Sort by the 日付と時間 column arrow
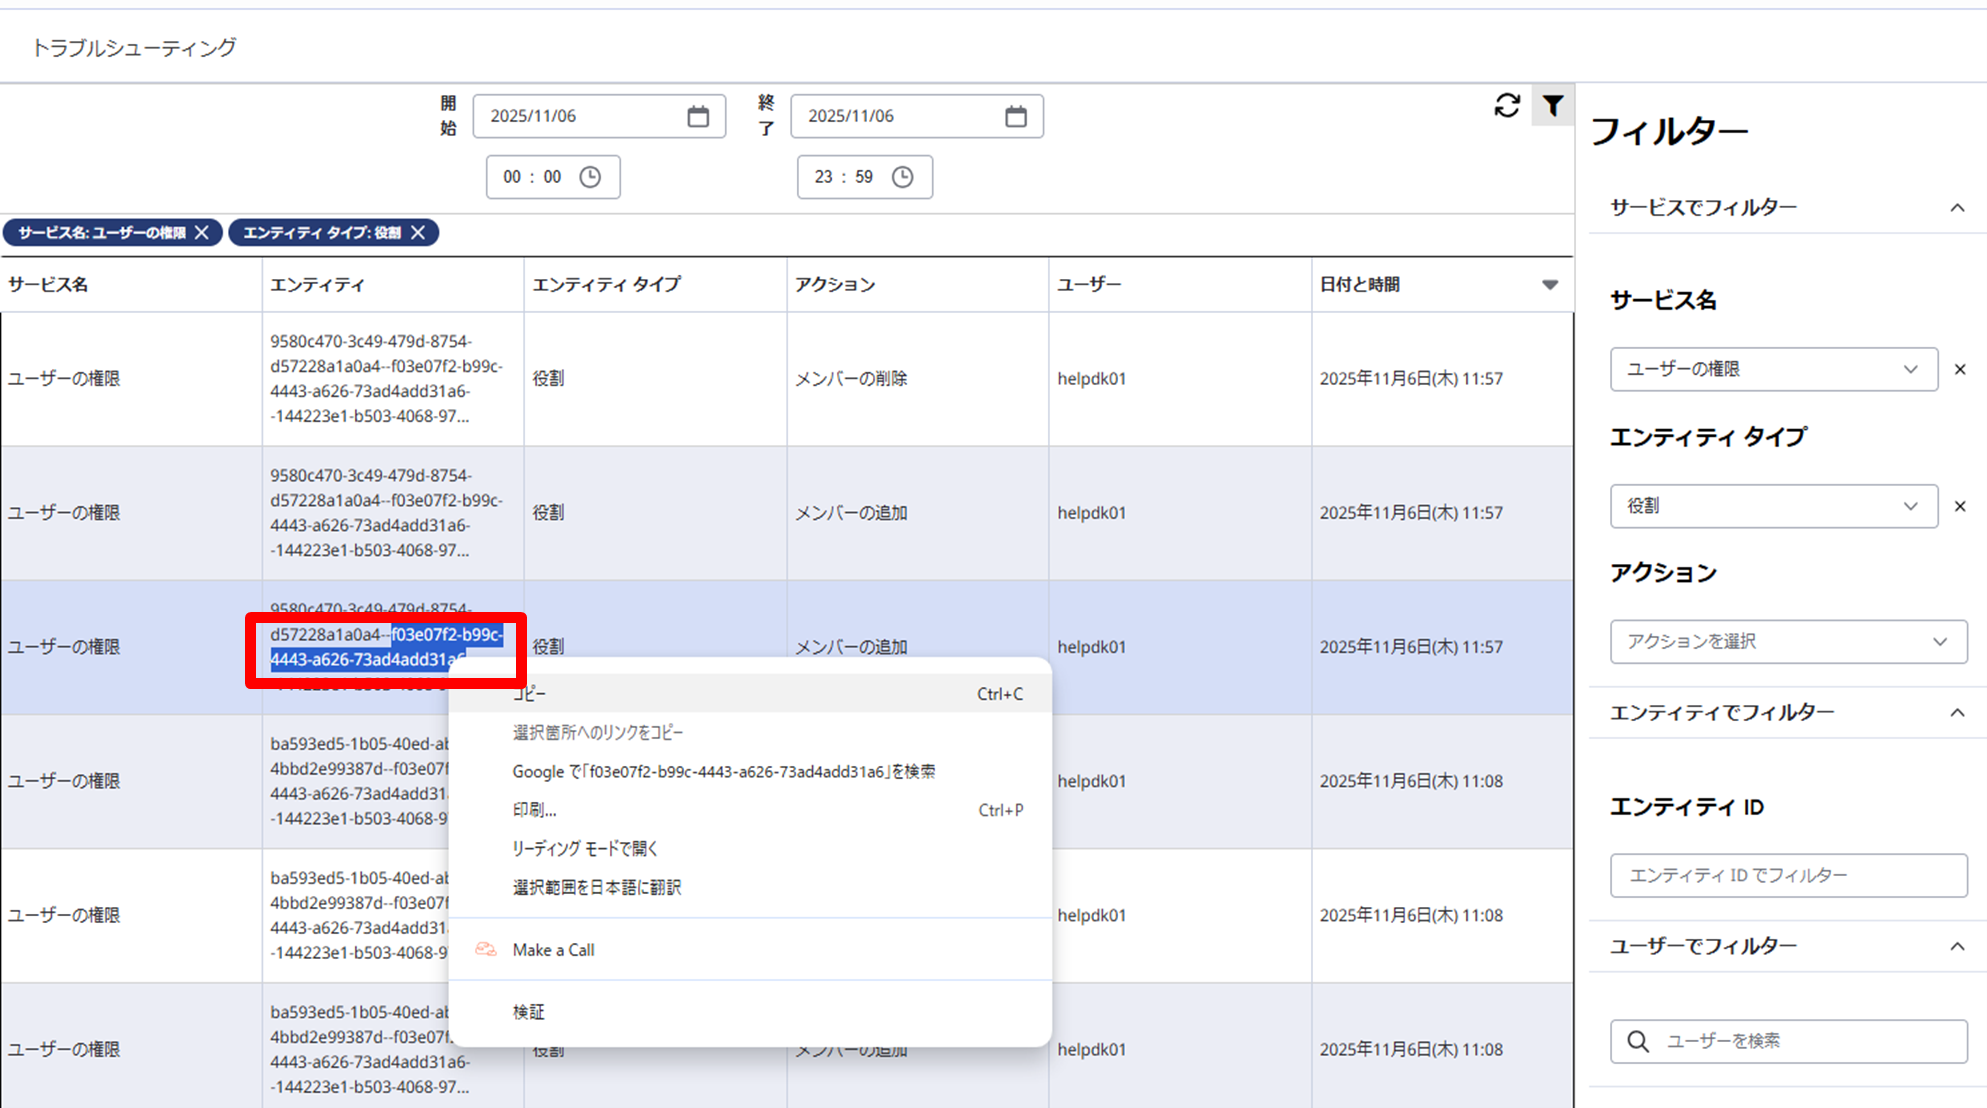The height and width of the screenshot is (1108, 1987). (1549, 285)
